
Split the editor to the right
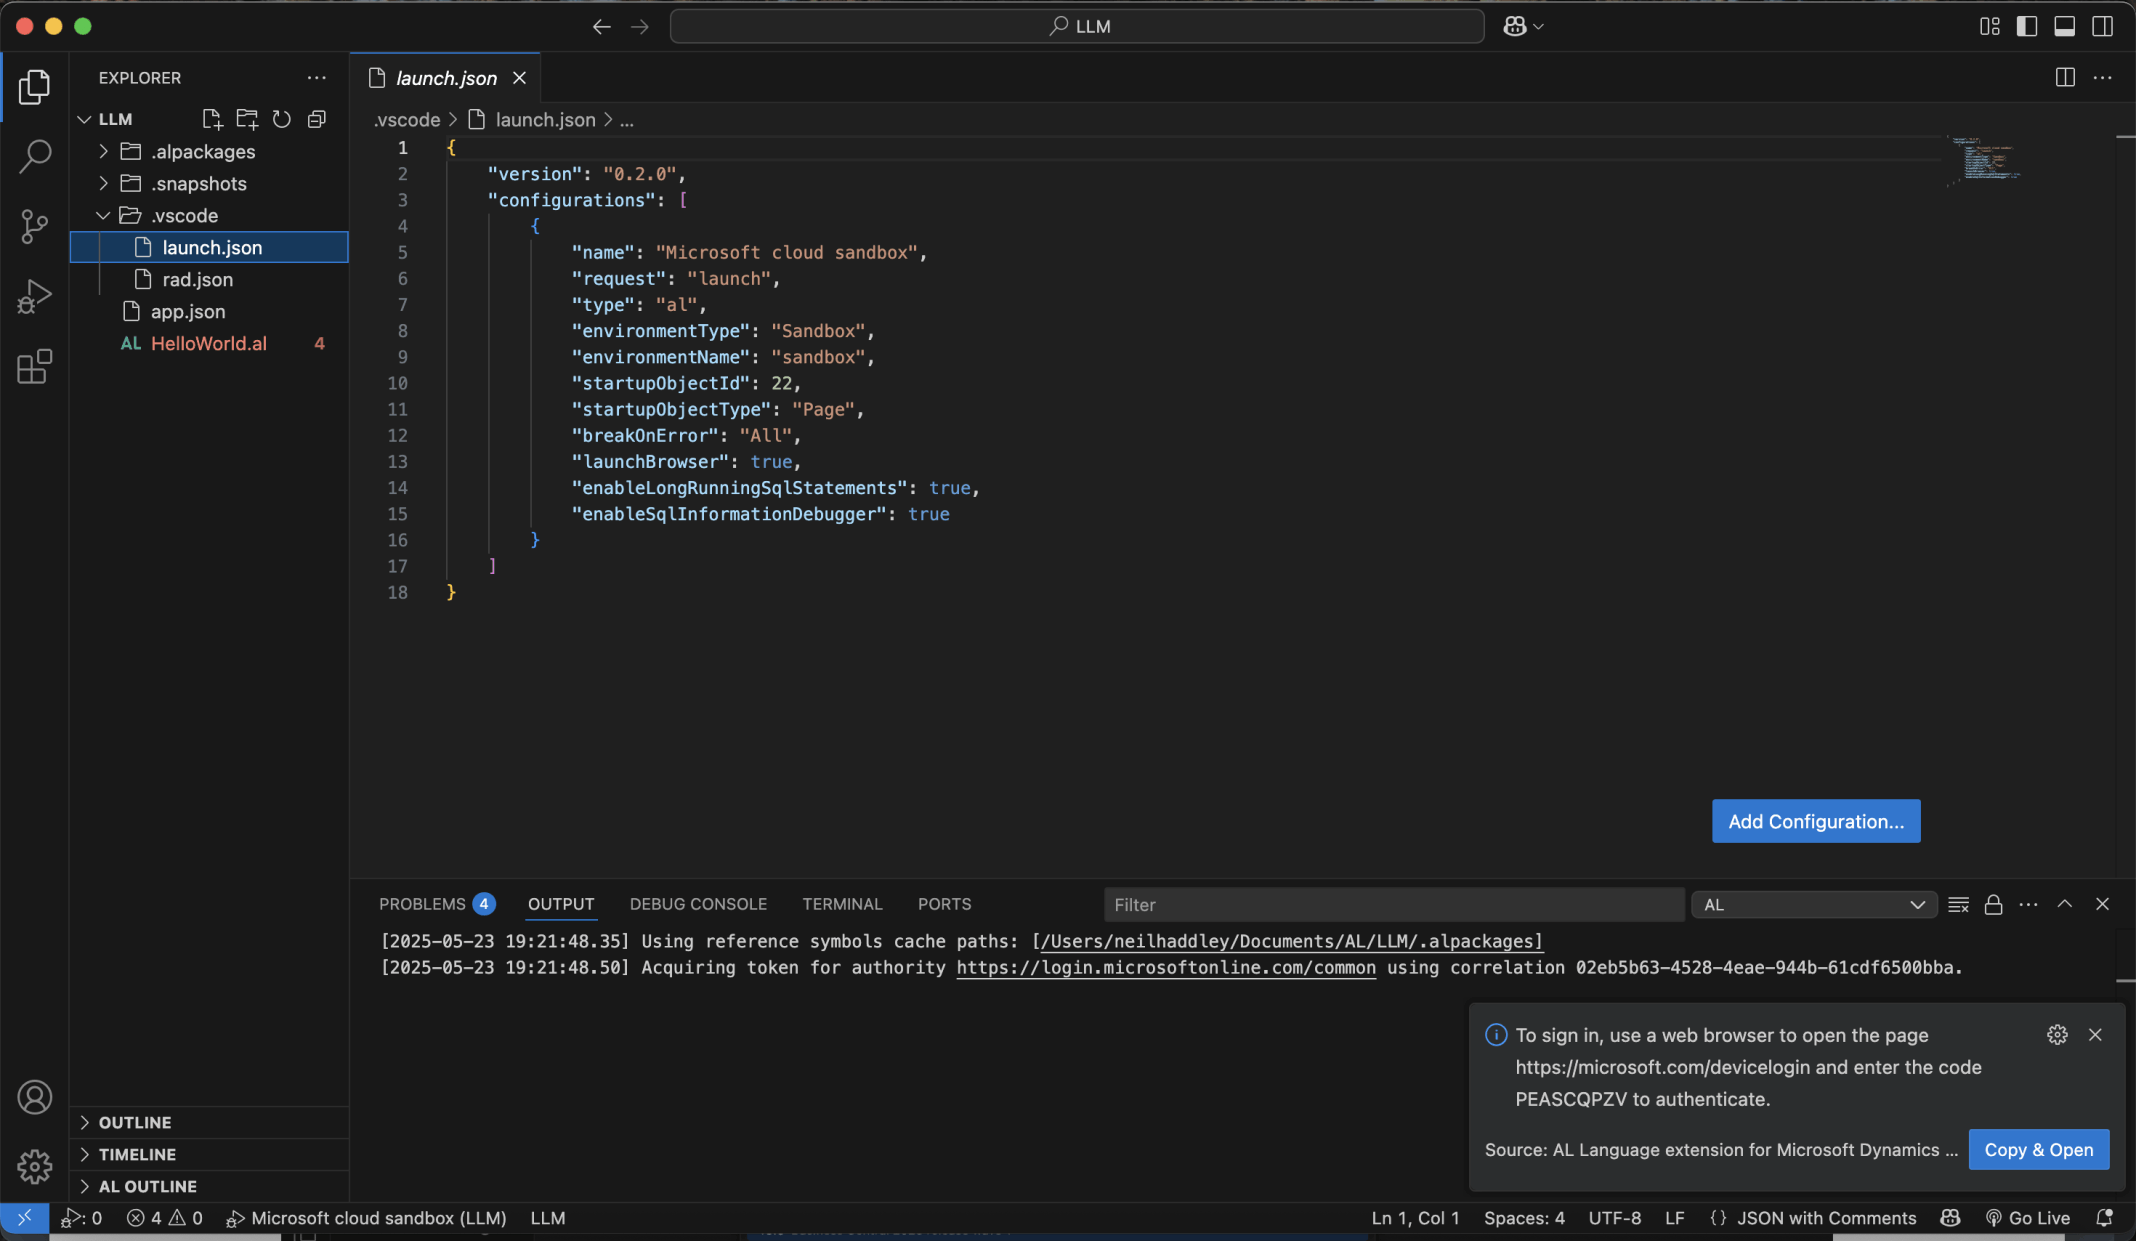click(2065, 77)
